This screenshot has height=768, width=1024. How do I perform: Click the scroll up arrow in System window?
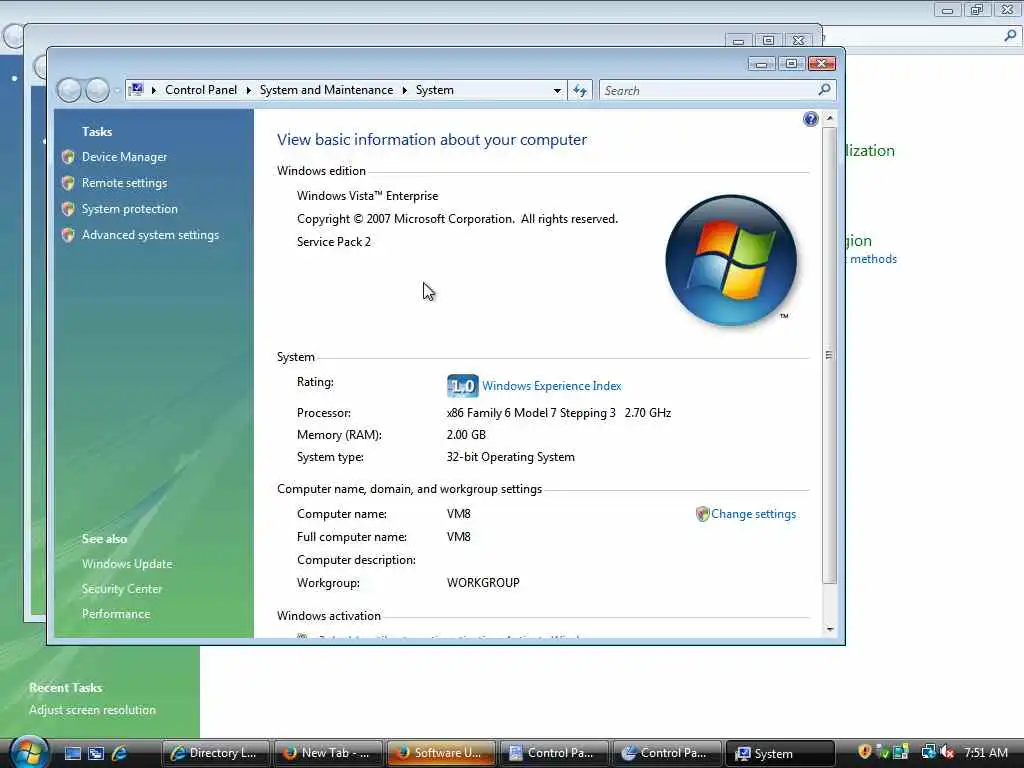pyautogui.click(x=829, y=119)
